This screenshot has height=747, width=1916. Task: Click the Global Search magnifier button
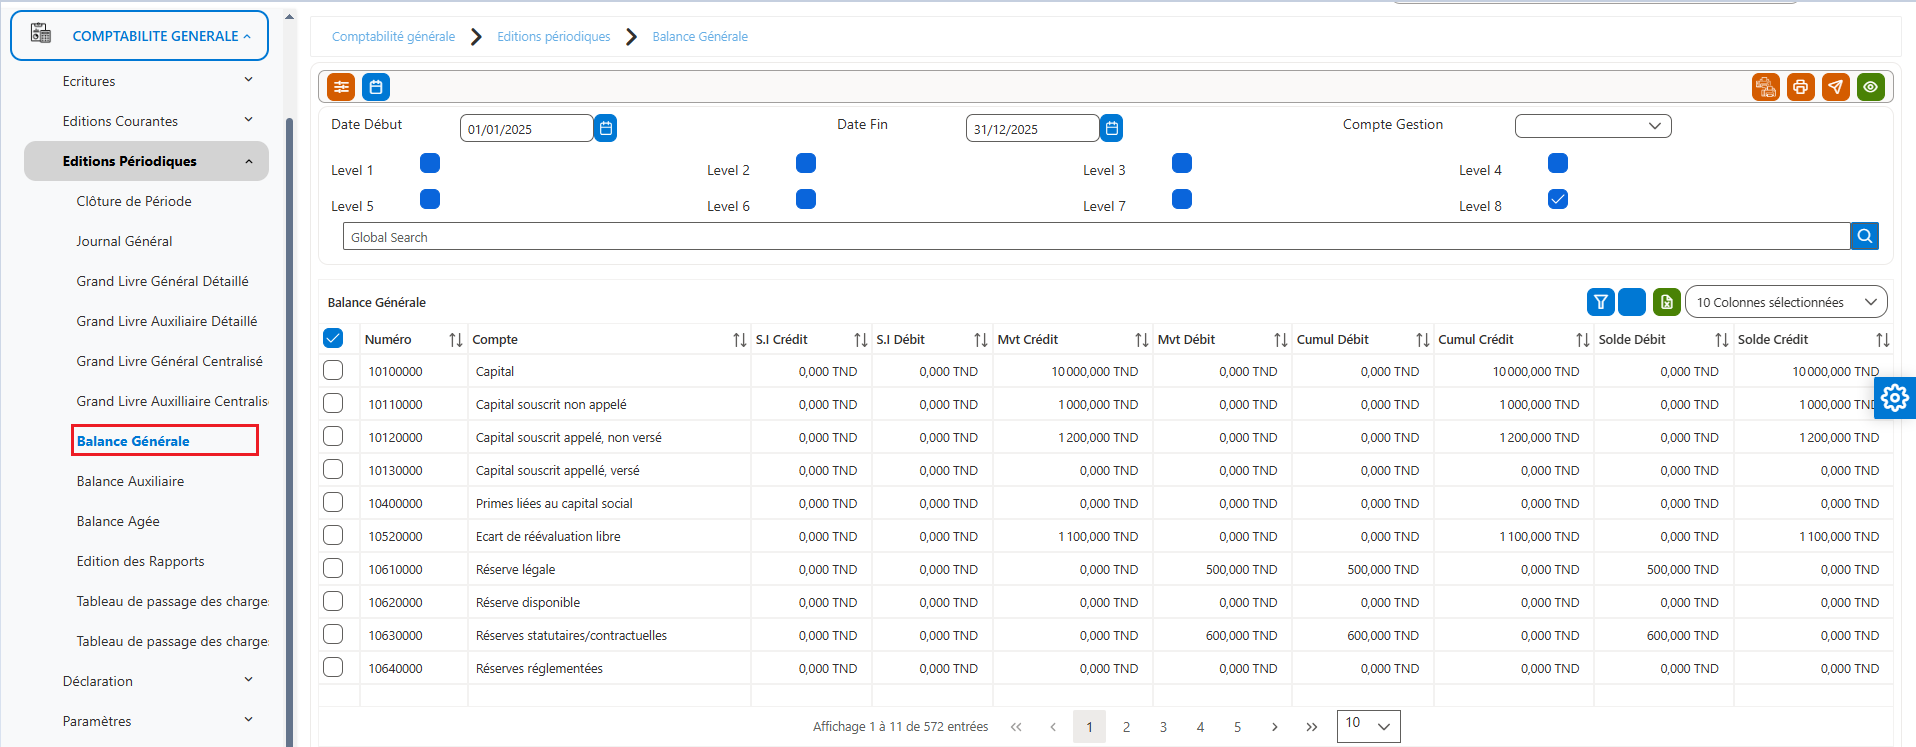tap(1864, 236)
